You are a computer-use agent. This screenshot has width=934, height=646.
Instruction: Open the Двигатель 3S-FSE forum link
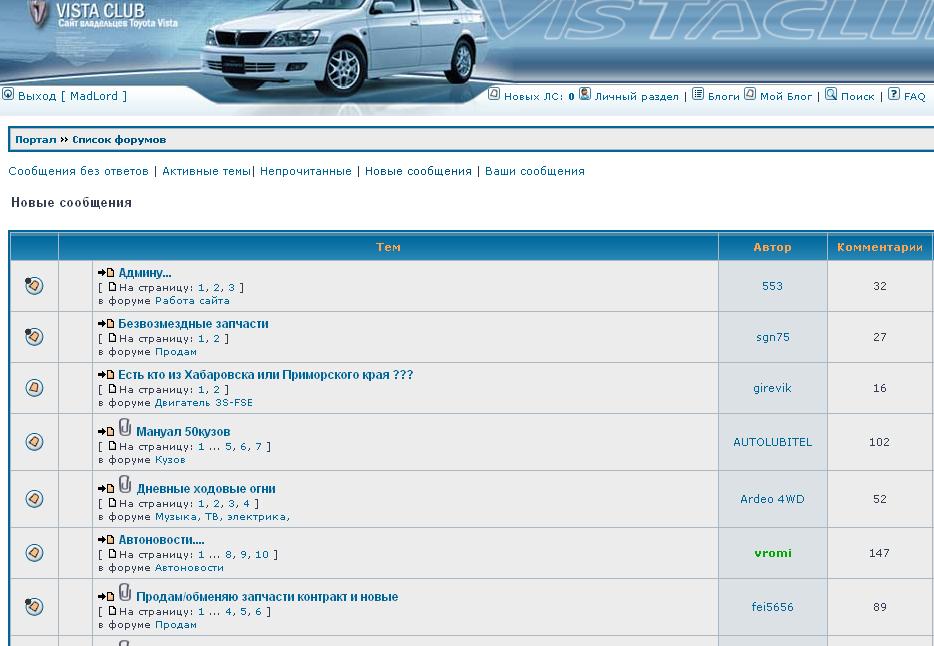click(x=204, y=403)
